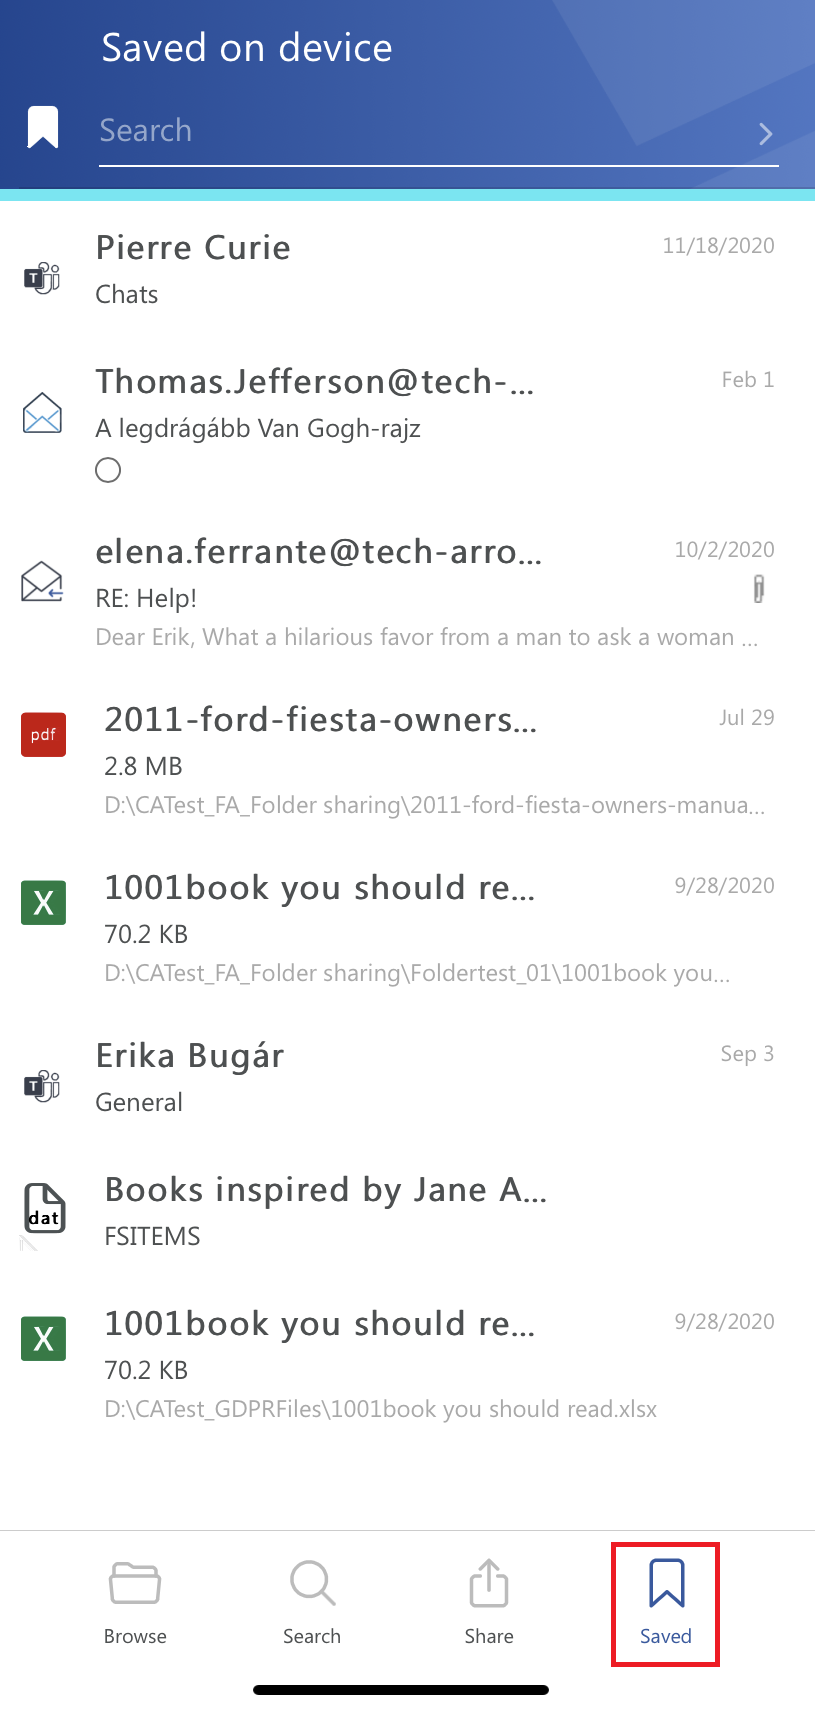Screen dimensions: 815x1711
Task: Tap the red PDF file icon
Action: coord(43,735)
